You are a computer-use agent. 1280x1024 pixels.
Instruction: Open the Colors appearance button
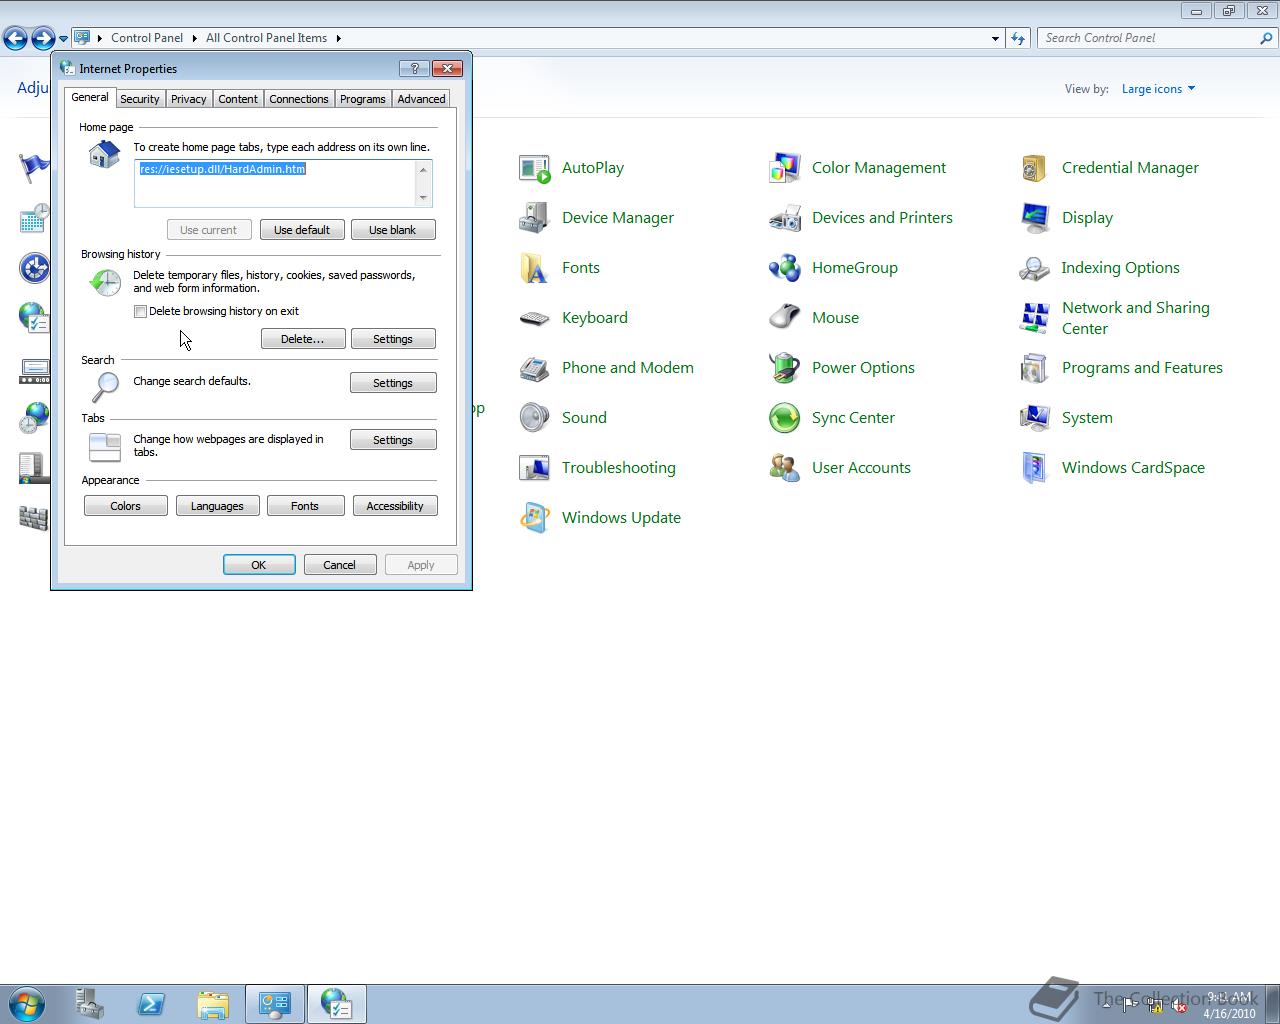(126, 506)
